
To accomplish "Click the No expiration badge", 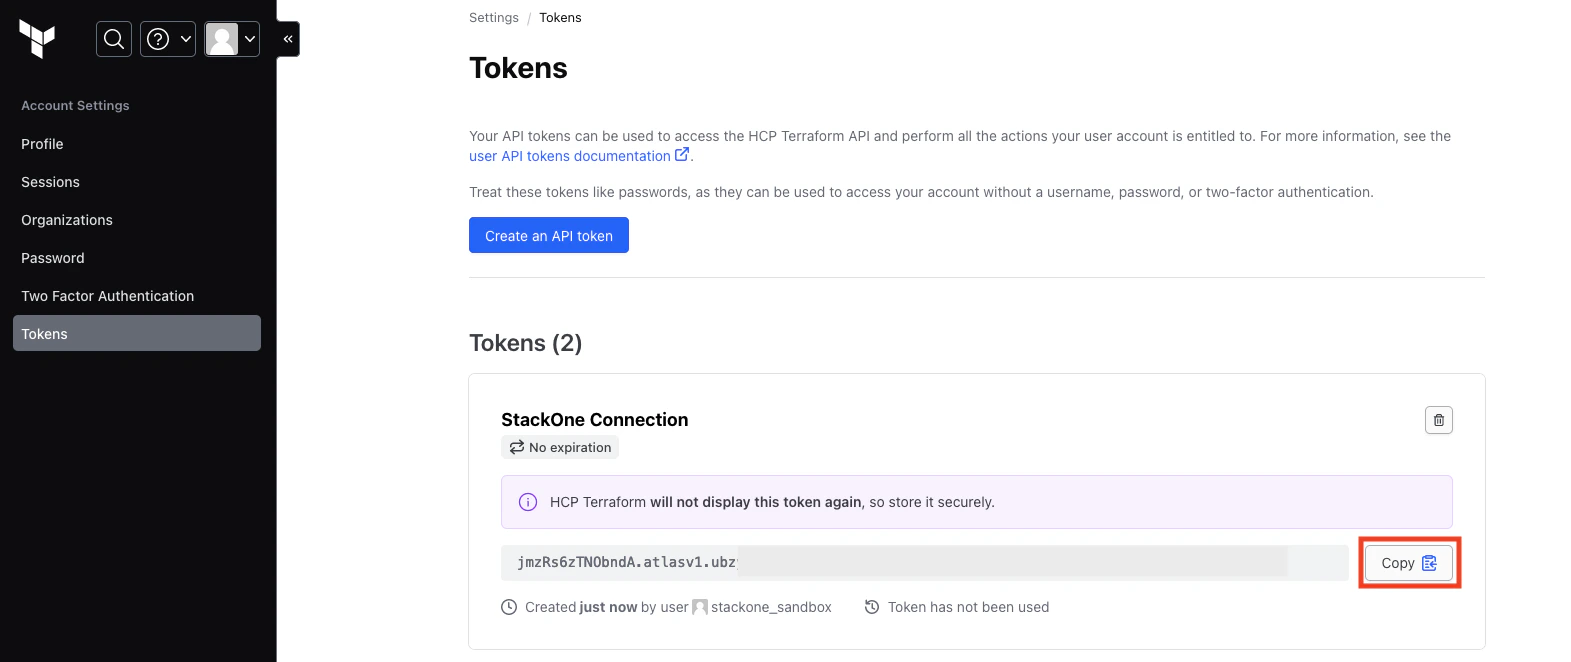I will (x=560, y=447).
